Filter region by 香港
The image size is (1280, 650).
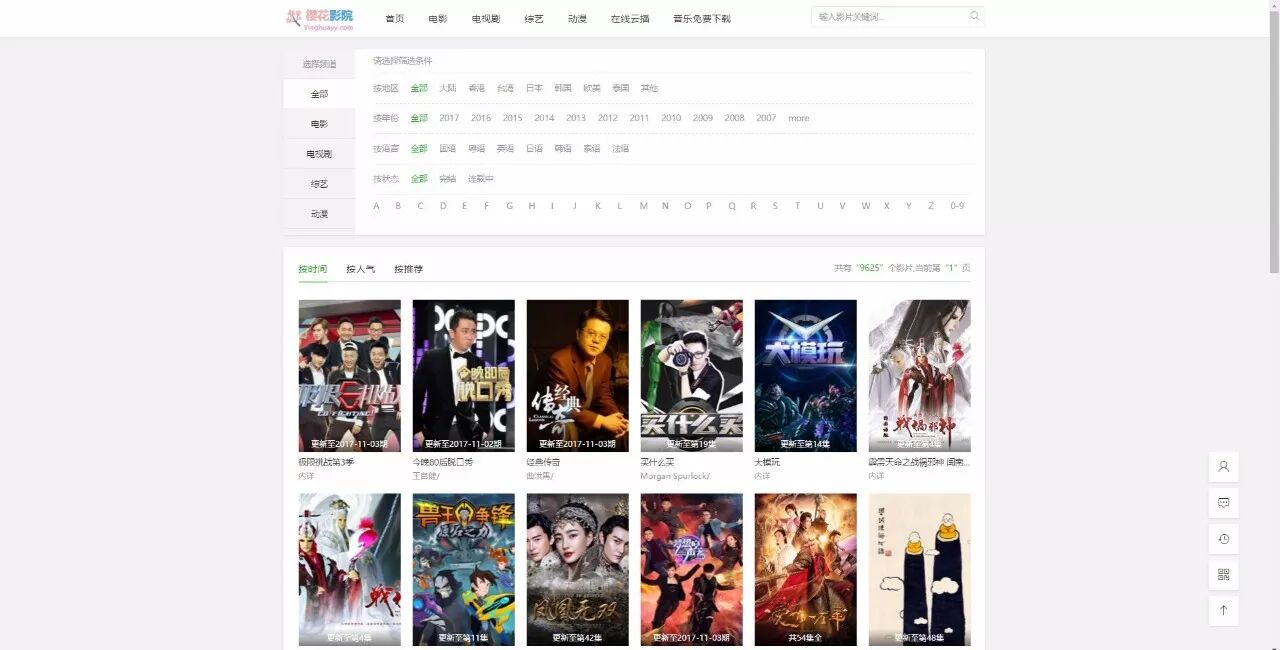point(476,88)
